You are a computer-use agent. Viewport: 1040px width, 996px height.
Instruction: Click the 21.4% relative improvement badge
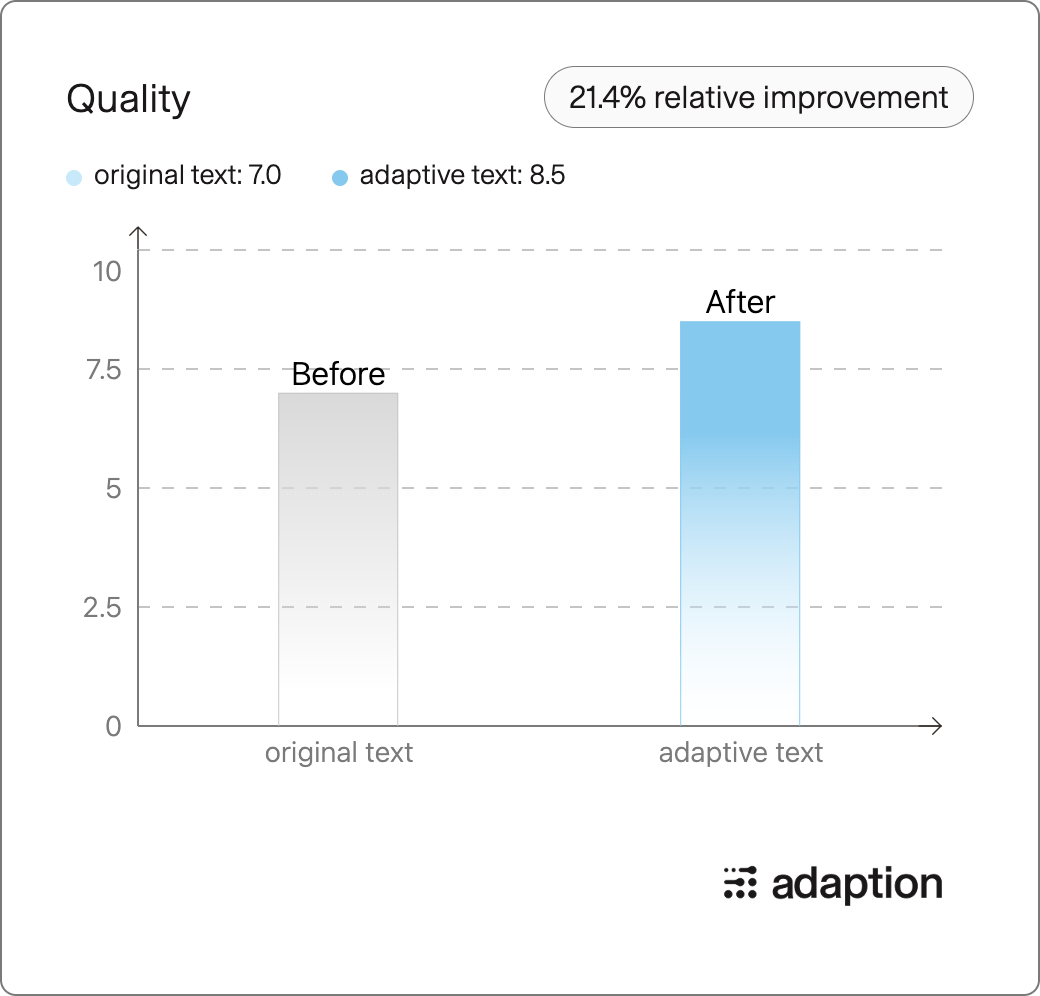pyautogui.click(x=758, y=97)
